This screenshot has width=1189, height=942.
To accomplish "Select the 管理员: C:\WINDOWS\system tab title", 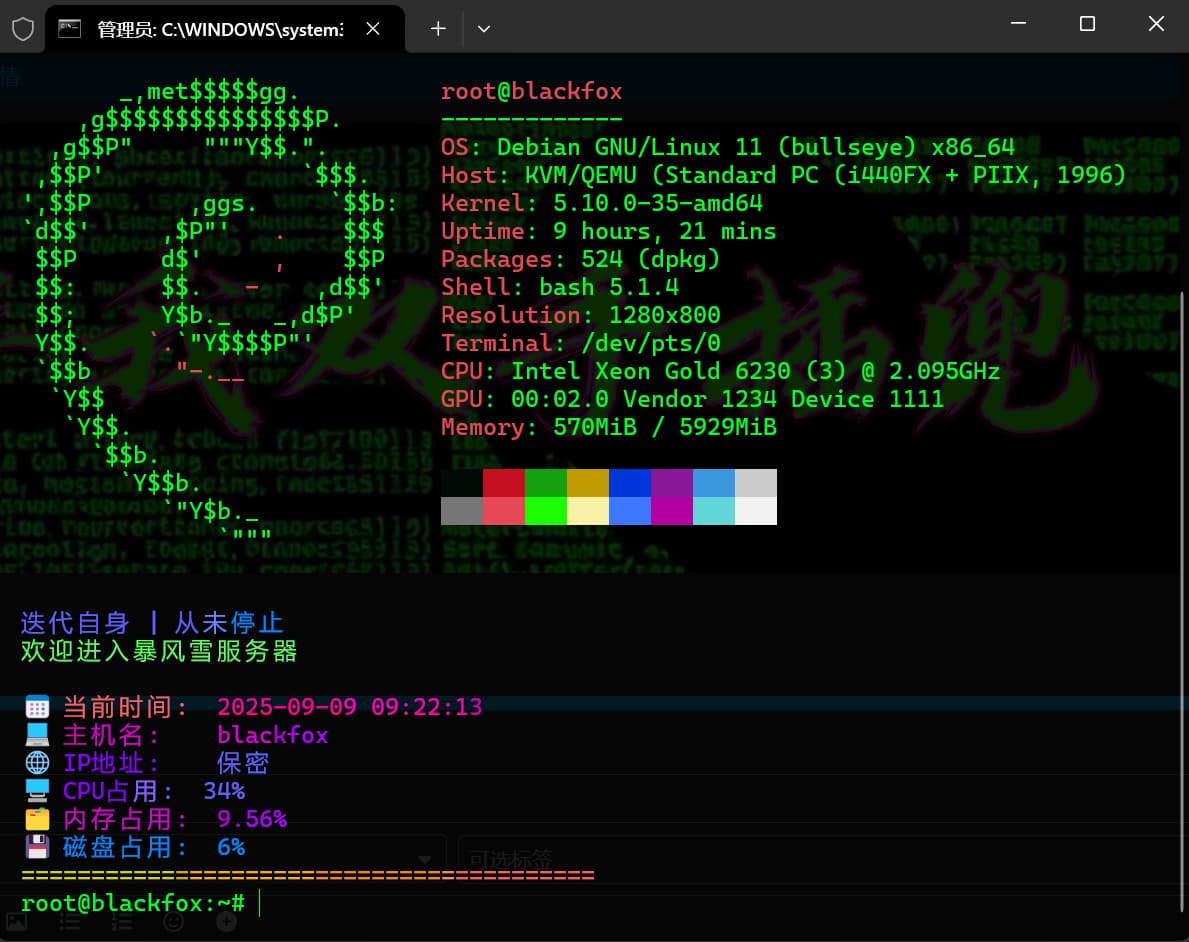I will 220,29.
